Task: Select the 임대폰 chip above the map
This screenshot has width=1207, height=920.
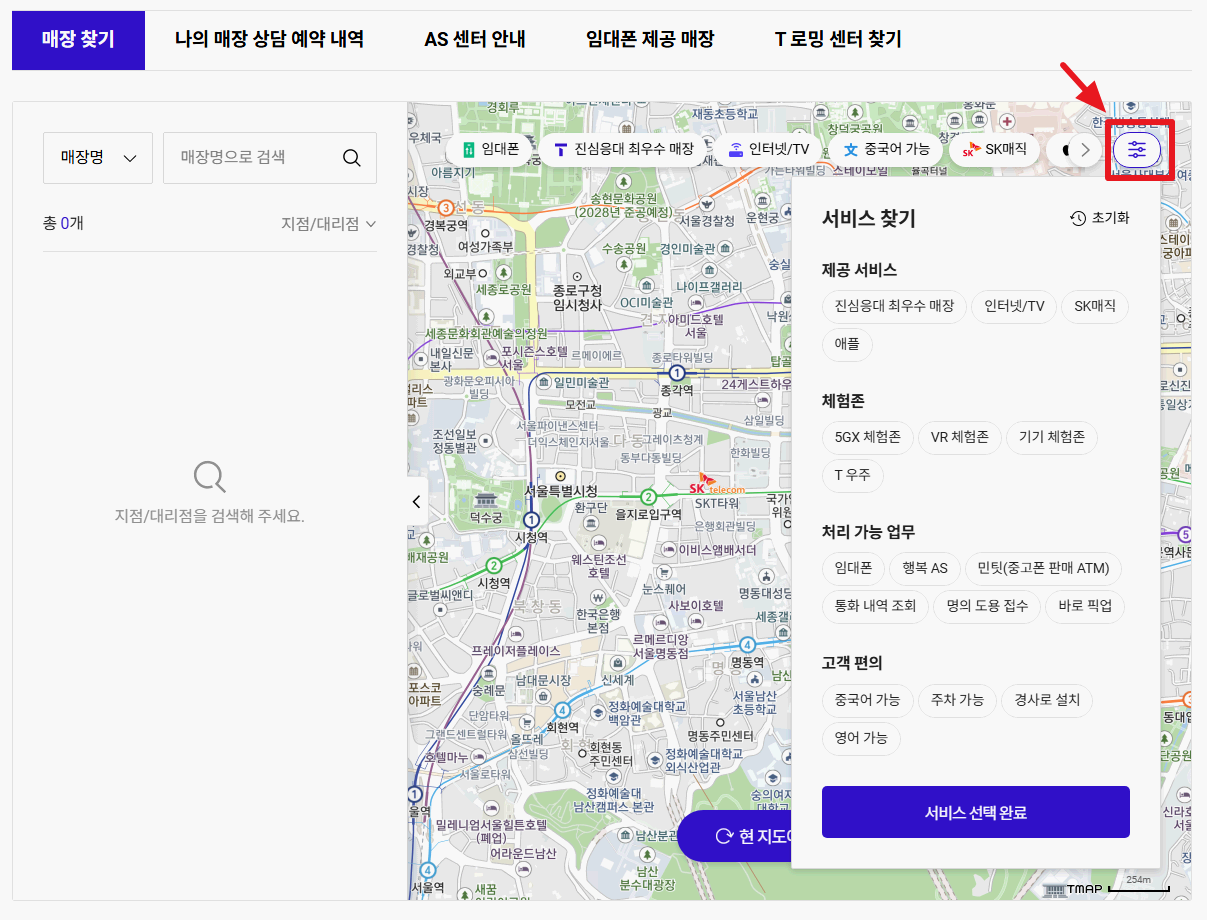Action: coord(491,150)
